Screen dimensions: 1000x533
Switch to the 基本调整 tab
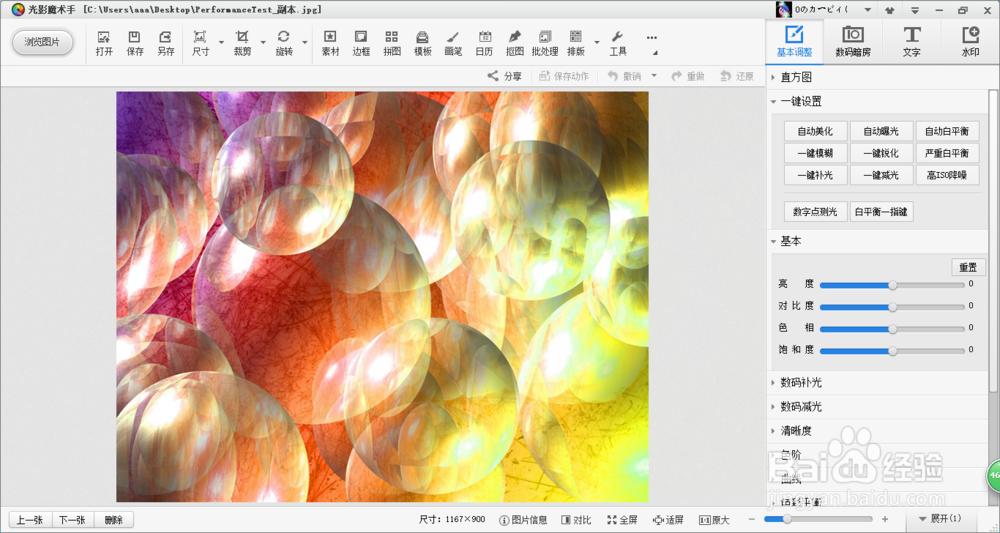tap(794, 42)
